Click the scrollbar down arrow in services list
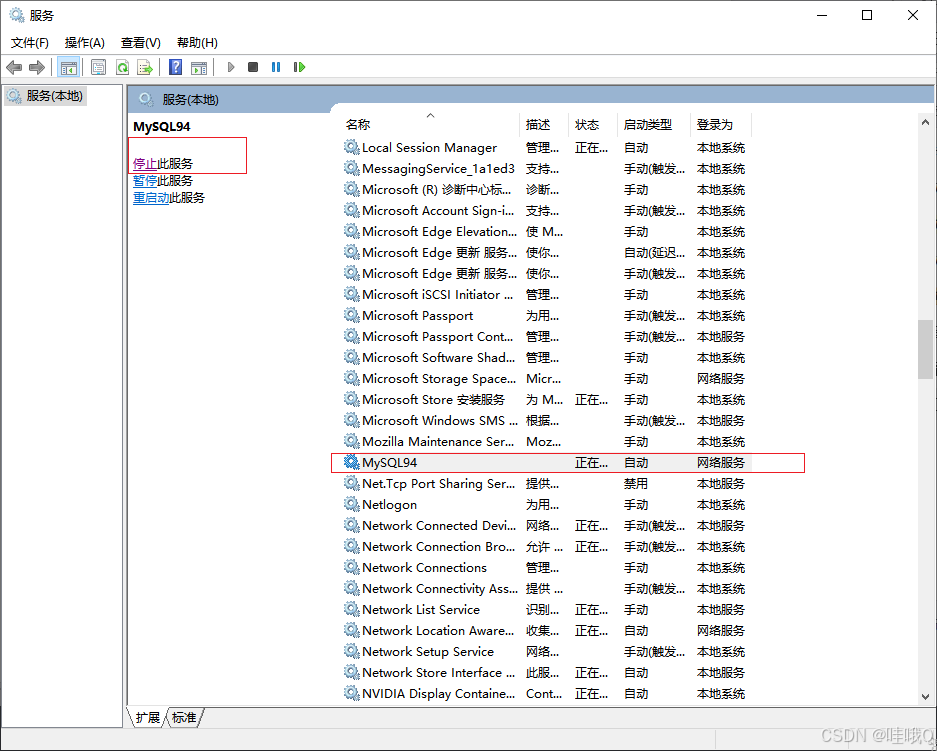Viewport: 937px width, 751px height. coord(926,697)
